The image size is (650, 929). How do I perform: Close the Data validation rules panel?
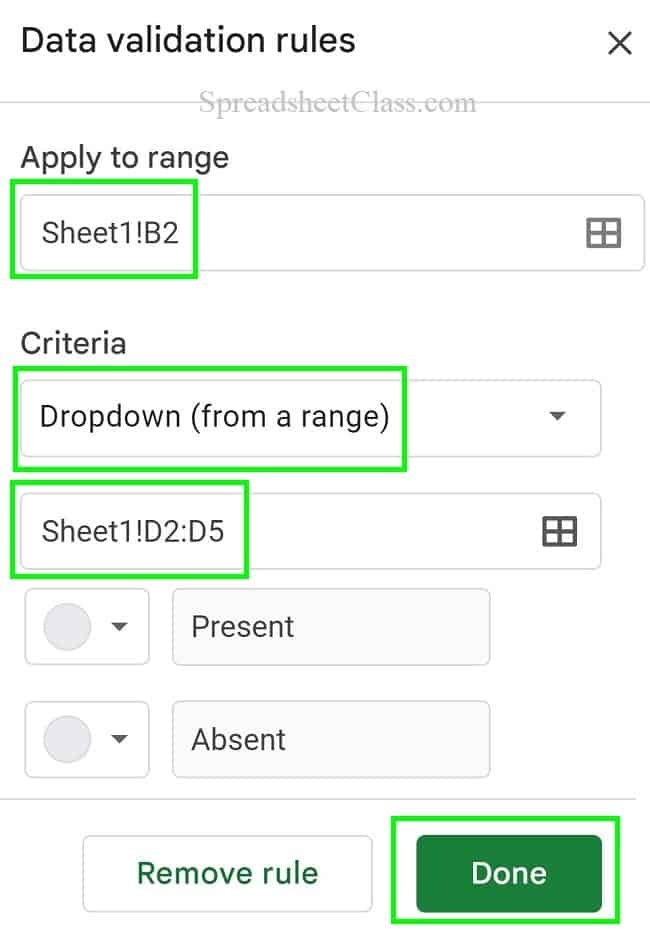point(620,43)
